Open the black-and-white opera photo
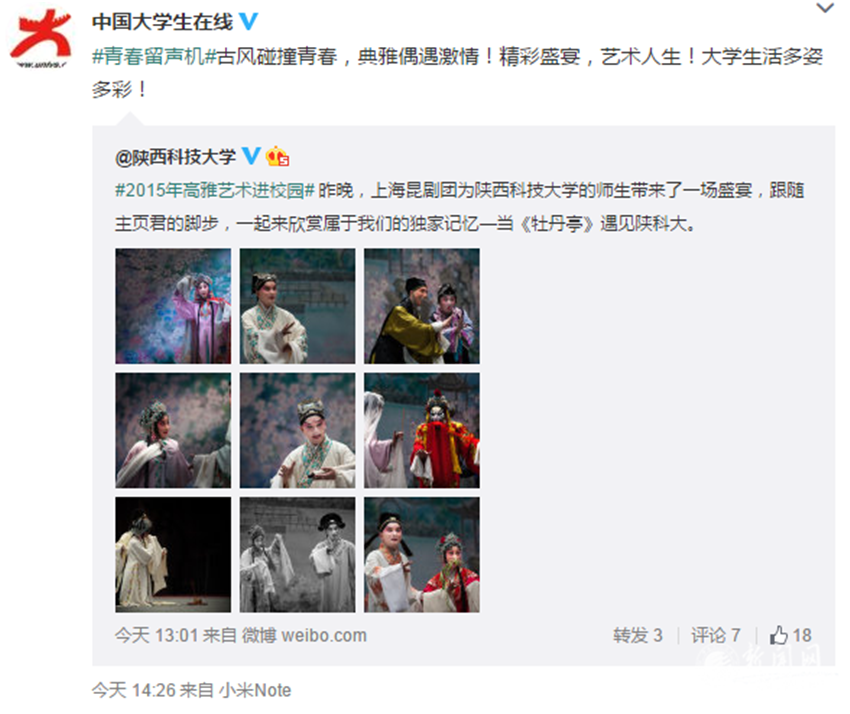Viewport: 850px width, 714px height. click(298, 555)
